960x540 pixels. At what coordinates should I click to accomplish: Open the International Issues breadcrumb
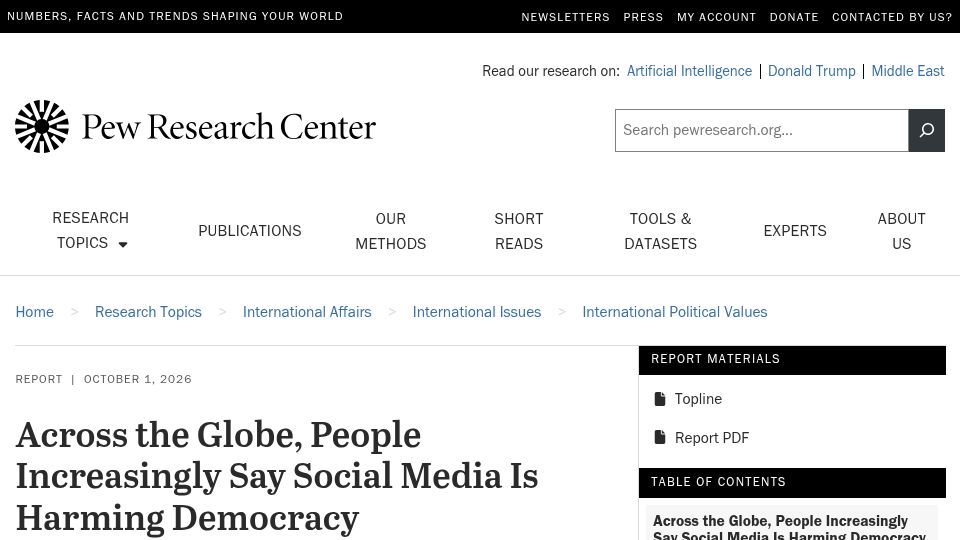(x=476, y=312)
